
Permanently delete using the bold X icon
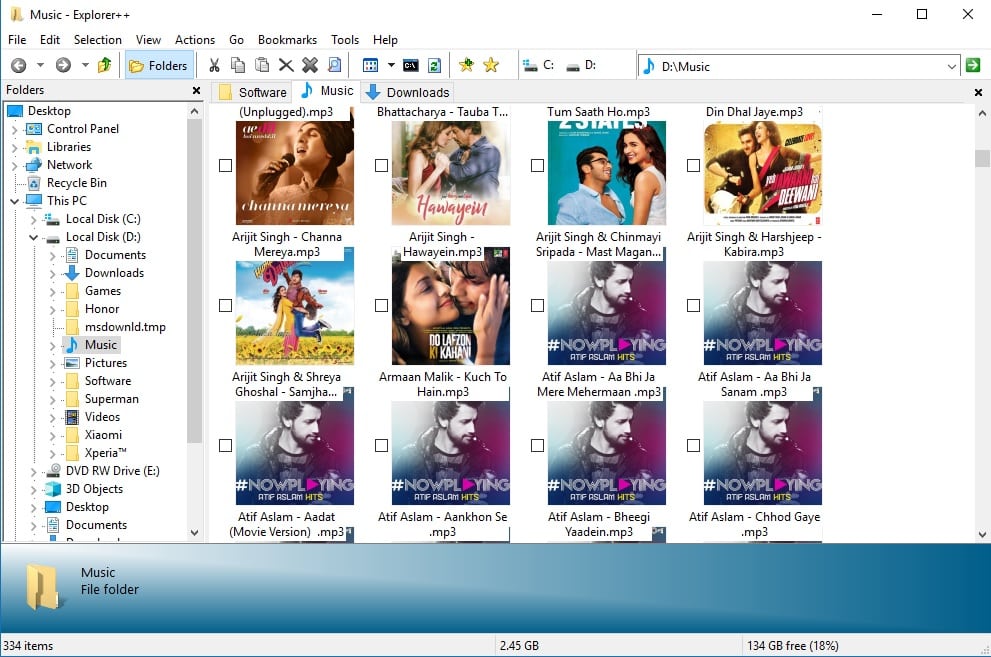pos(310,65)
